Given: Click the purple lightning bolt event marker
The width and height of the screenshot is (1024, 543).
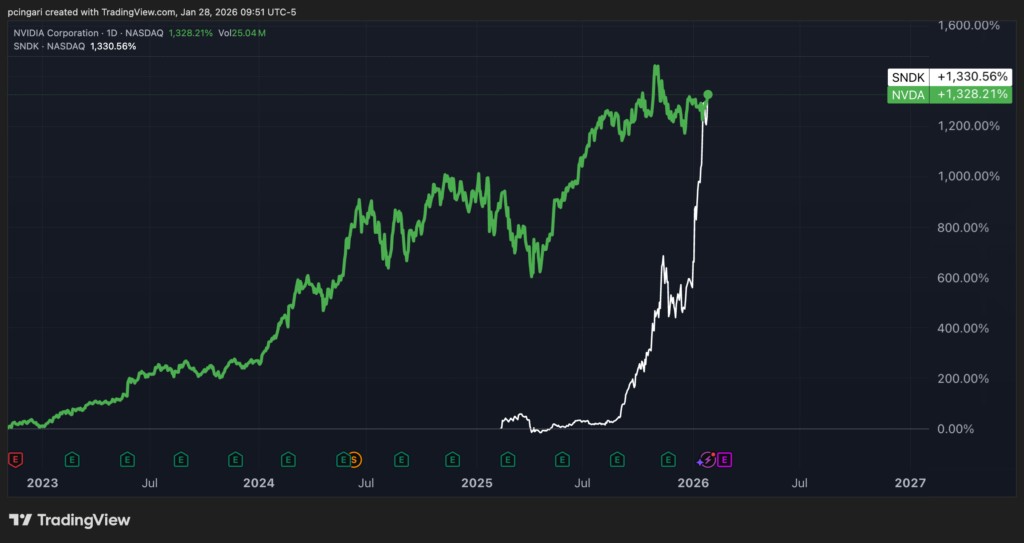Looking at the screenshot, I should [706, 459].
